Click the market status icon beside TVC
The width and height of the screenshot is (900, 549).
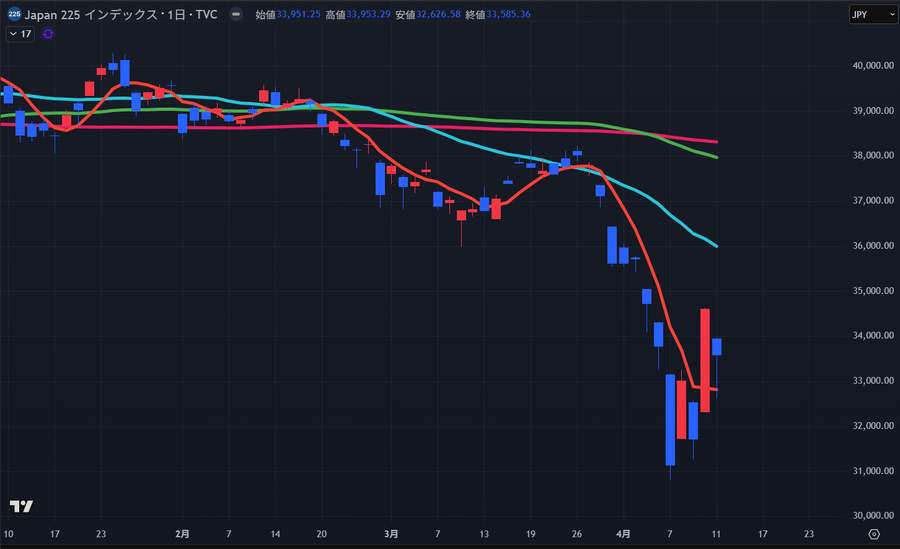click(235, 15)
